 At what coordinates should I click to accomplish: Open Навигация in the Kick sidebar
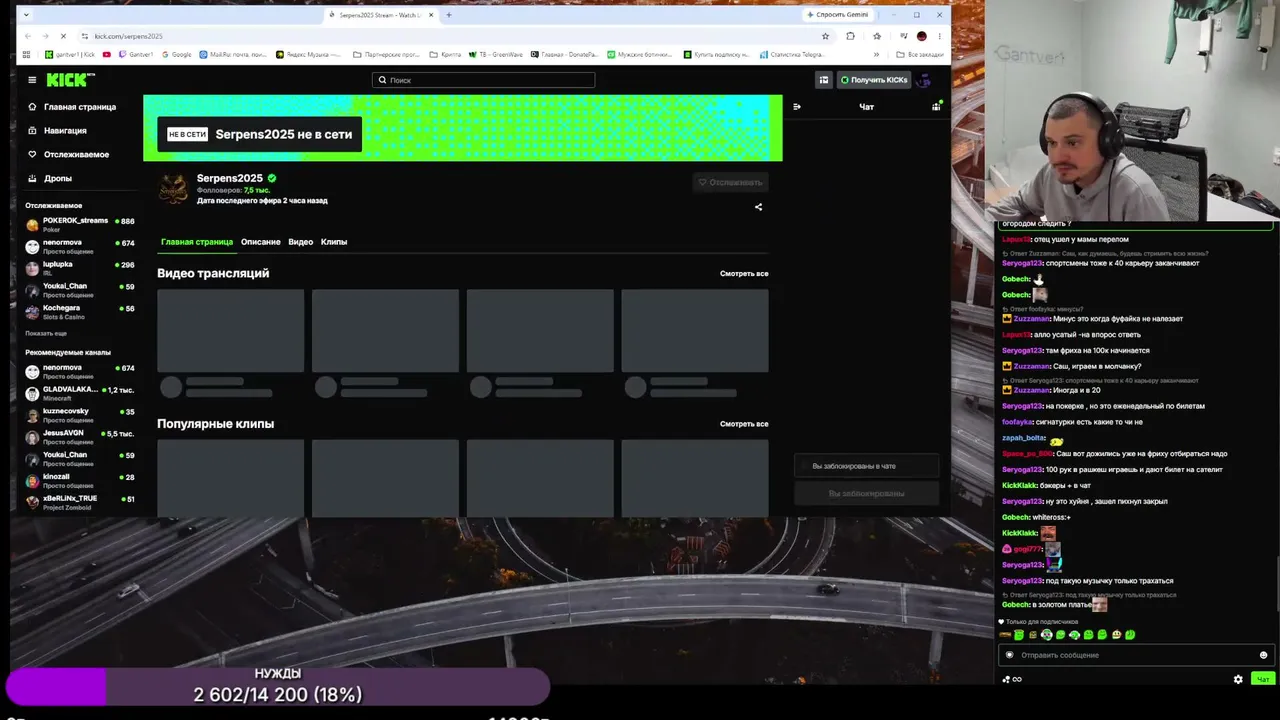(57, 131)
